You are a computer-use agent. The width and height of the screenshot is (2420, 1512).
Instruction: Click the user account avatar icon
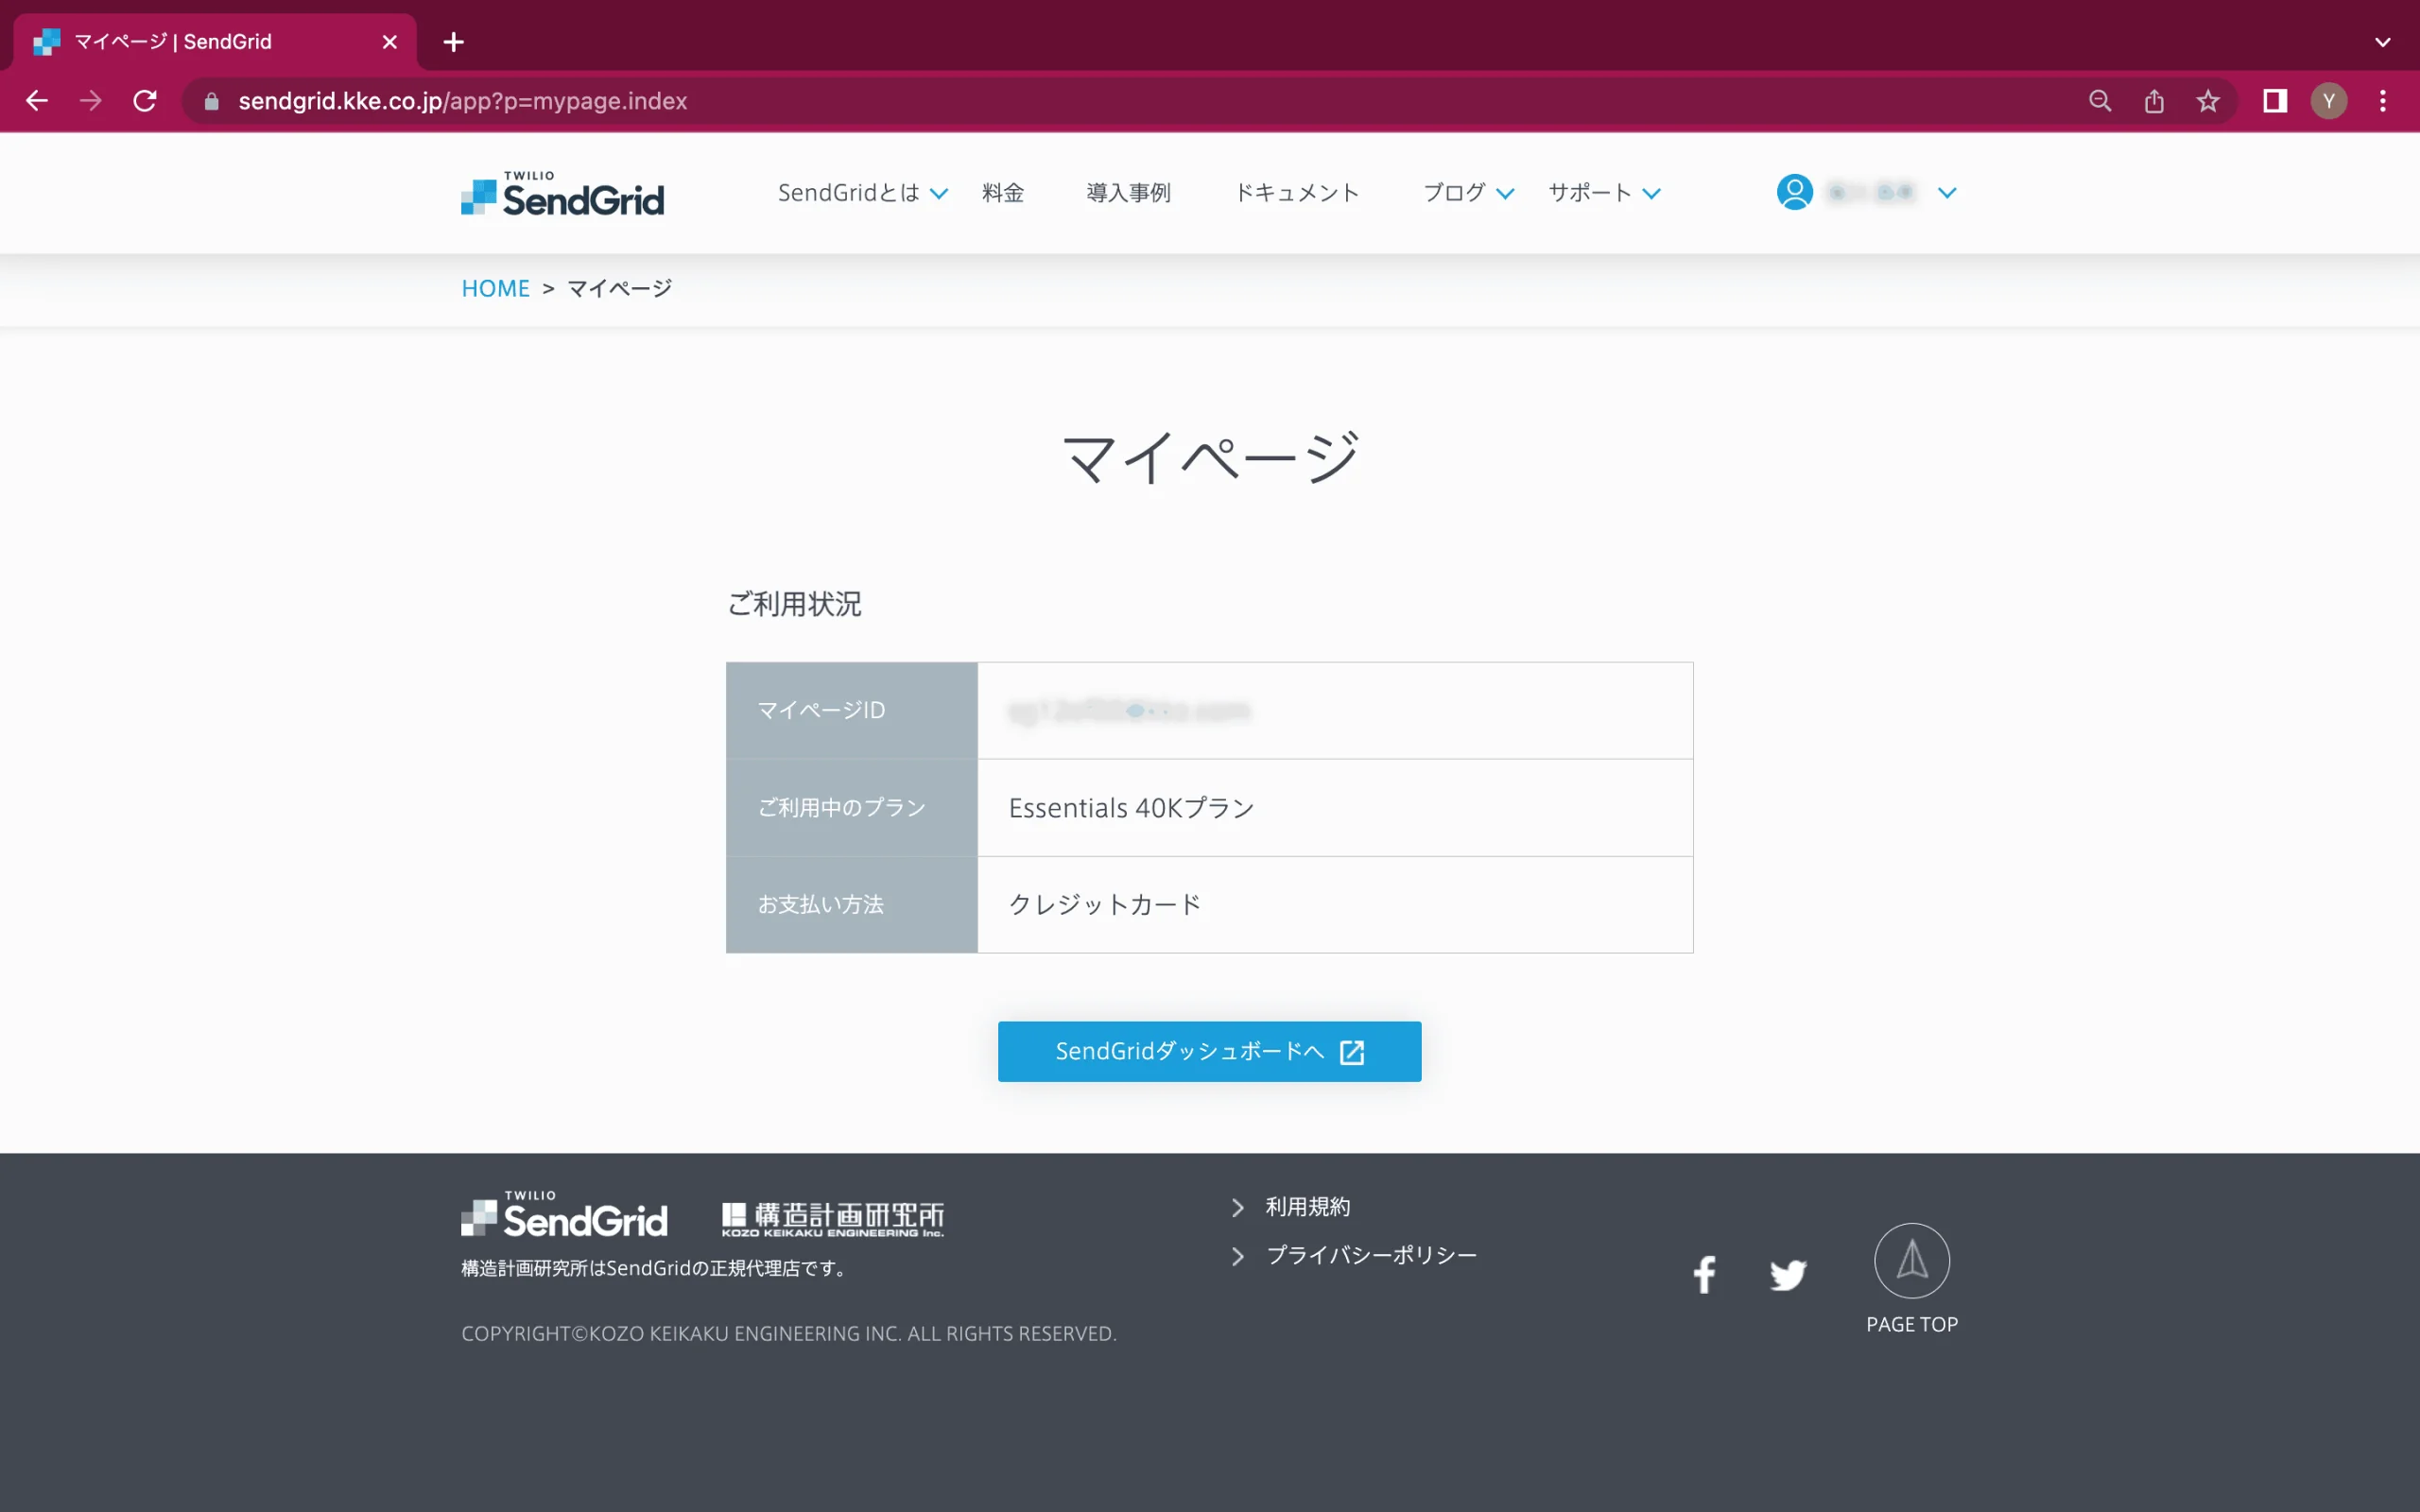pos(1794,192)
